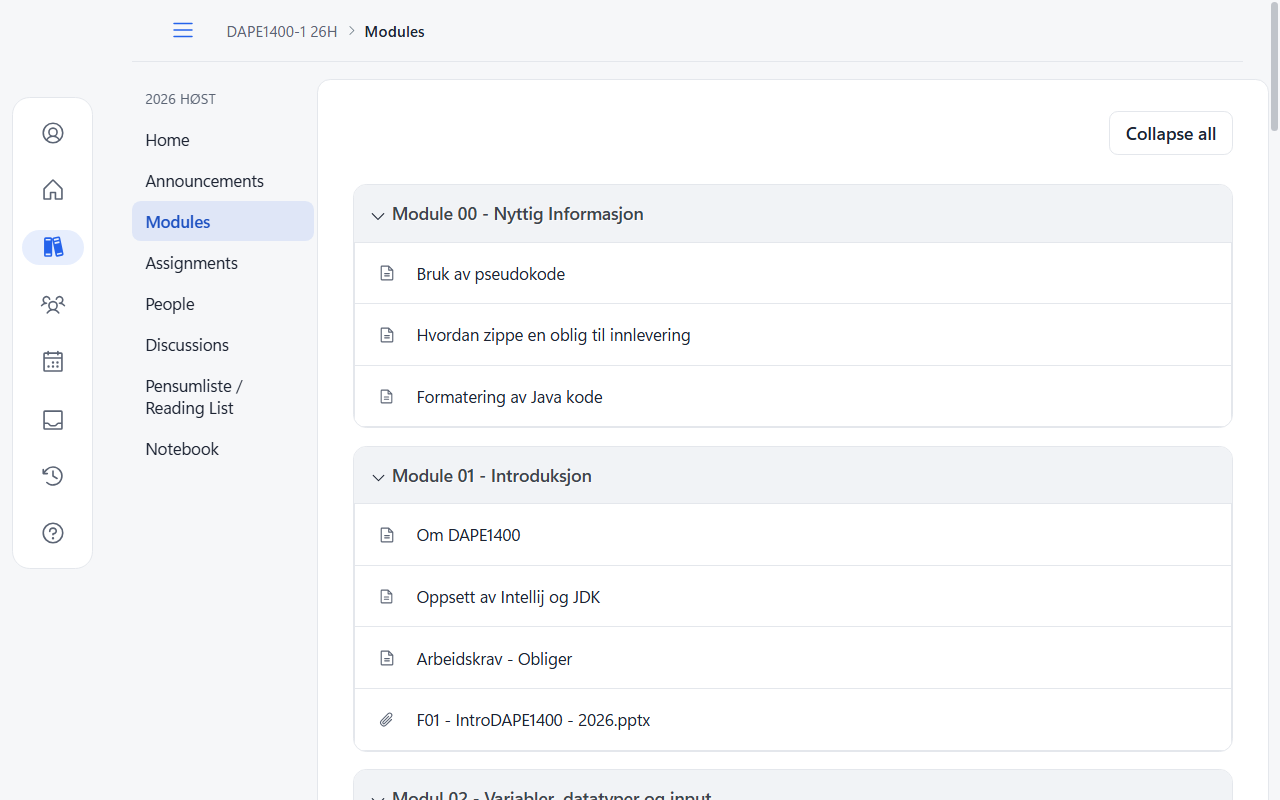Open Formatering av Java kode page
This screenshot has width=1280, height=800.
[510, 397]
